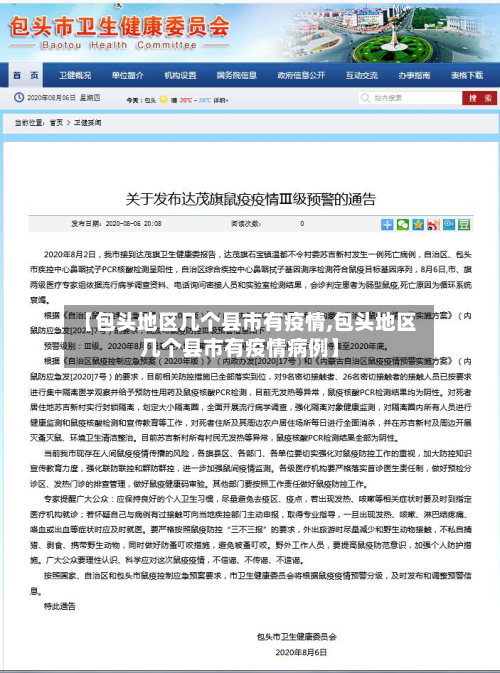Click the paragraph beginning 专家提醒广大公众
Viewport: 500px width, 673px height.
[251, 530]
